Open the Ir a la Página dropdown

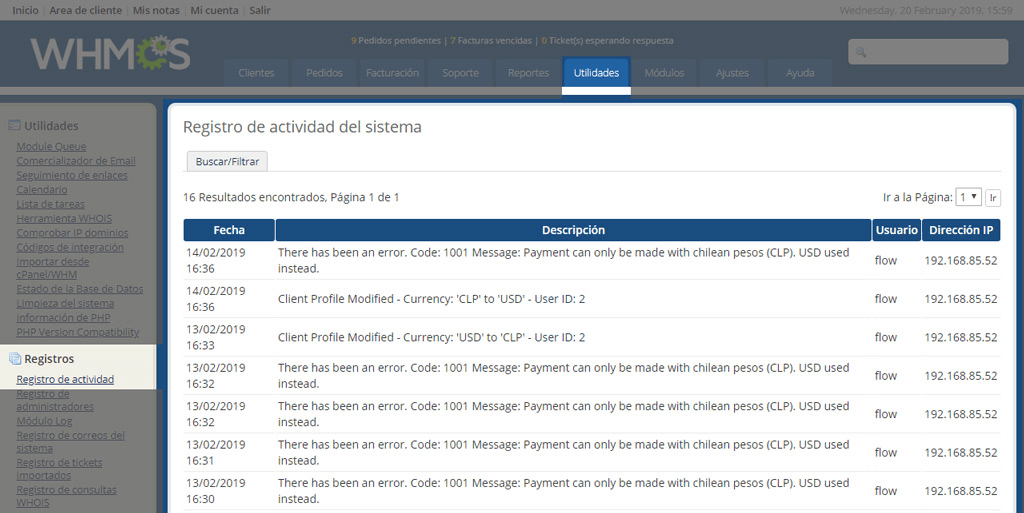point(968,196)
